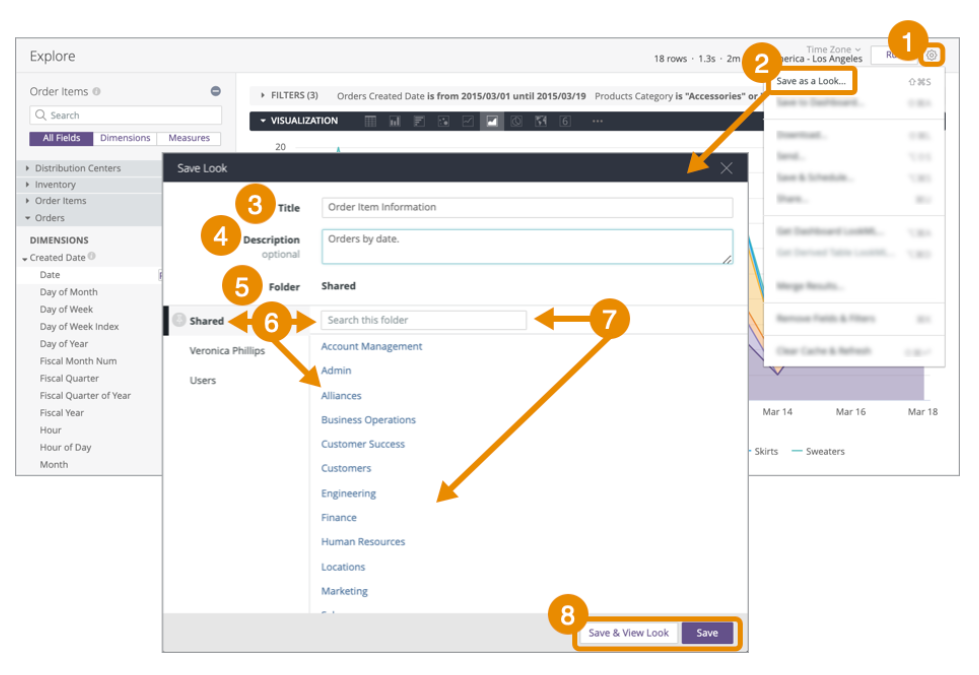Viewport: 979px width, 675px height.
Task: Click the Shared folder avatar icon
Action: click(179, 320)
